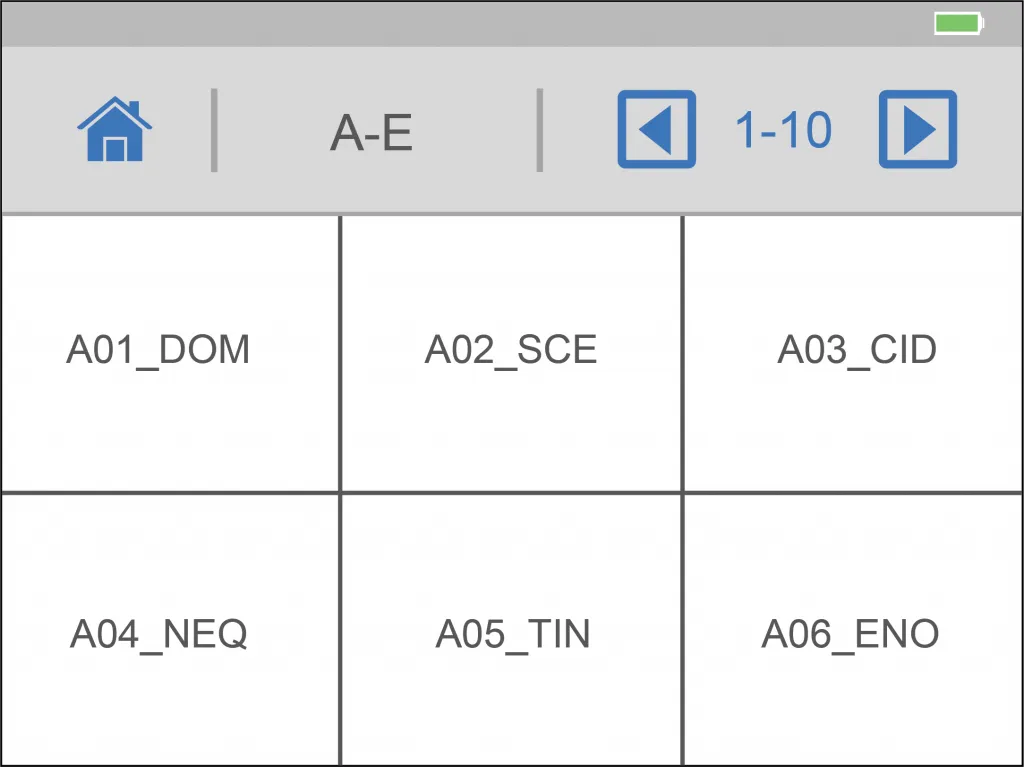
Task: Advance to the next page of entries
Action: (918, 129)
